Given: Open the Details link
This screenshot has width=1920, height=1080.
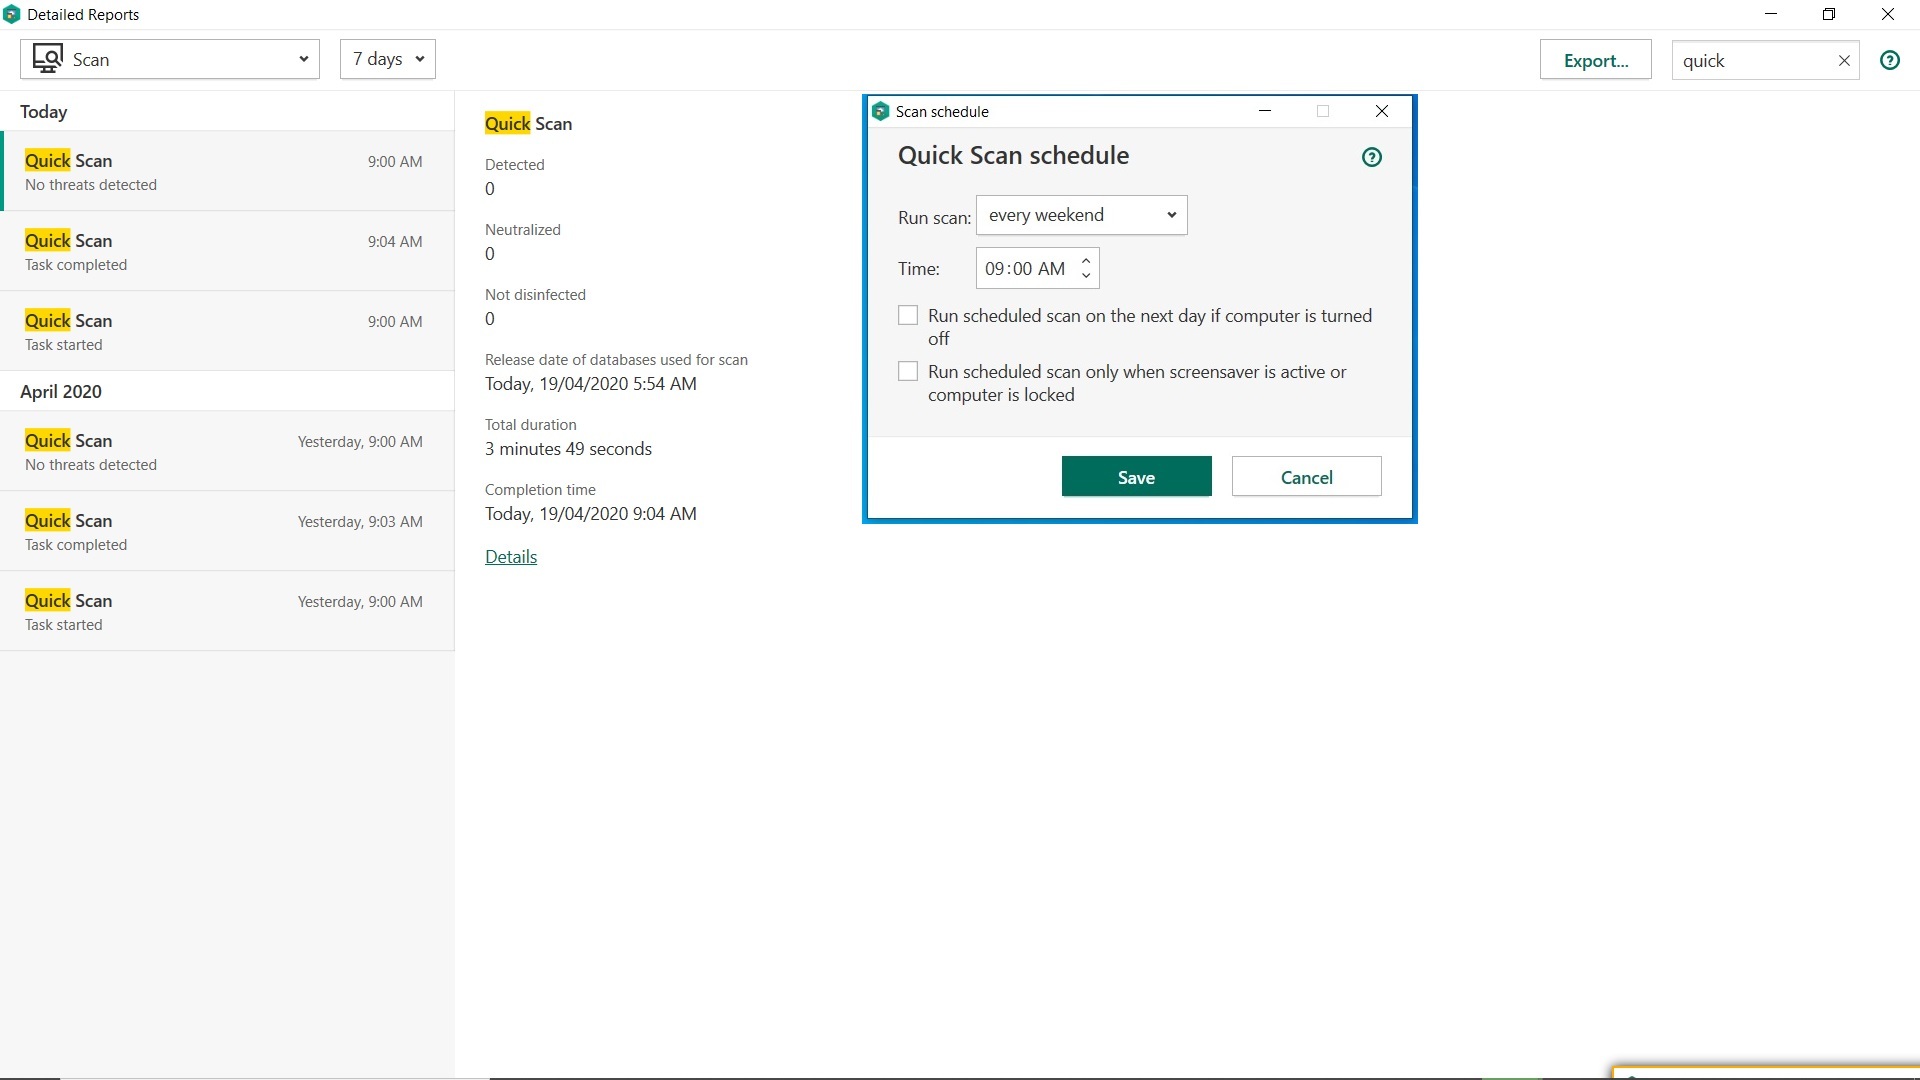Looking at the screenshot, I should [x=510, y=557].
